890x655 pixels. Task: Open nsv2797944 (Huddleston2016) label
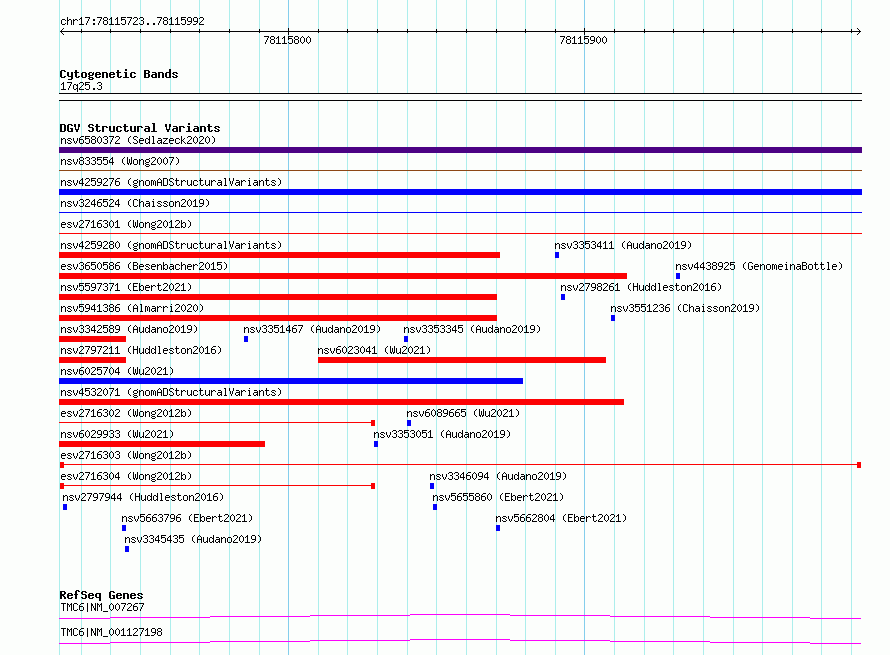click(143, 497)
